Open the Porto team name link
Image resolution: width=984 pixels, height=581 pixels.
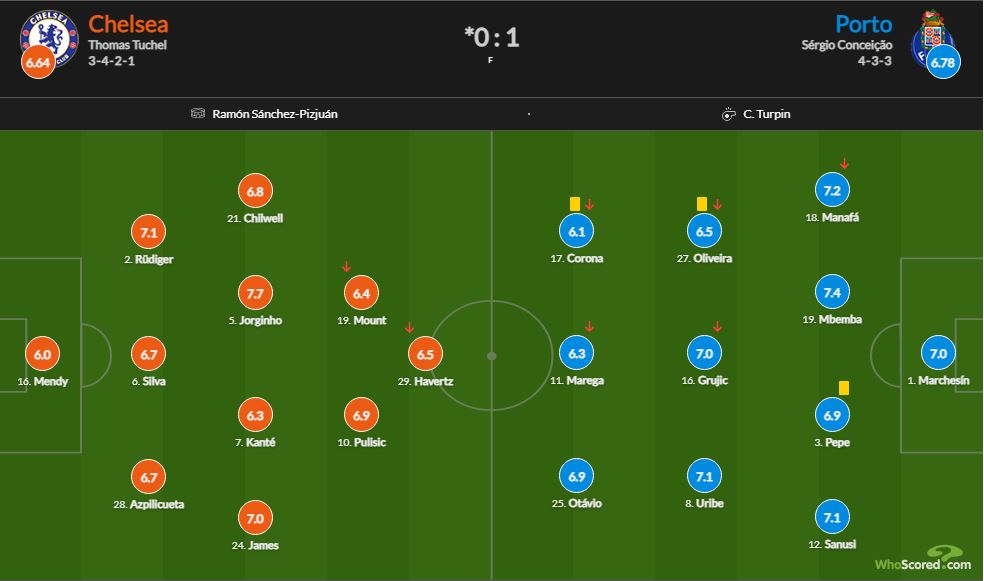[864, 24]
